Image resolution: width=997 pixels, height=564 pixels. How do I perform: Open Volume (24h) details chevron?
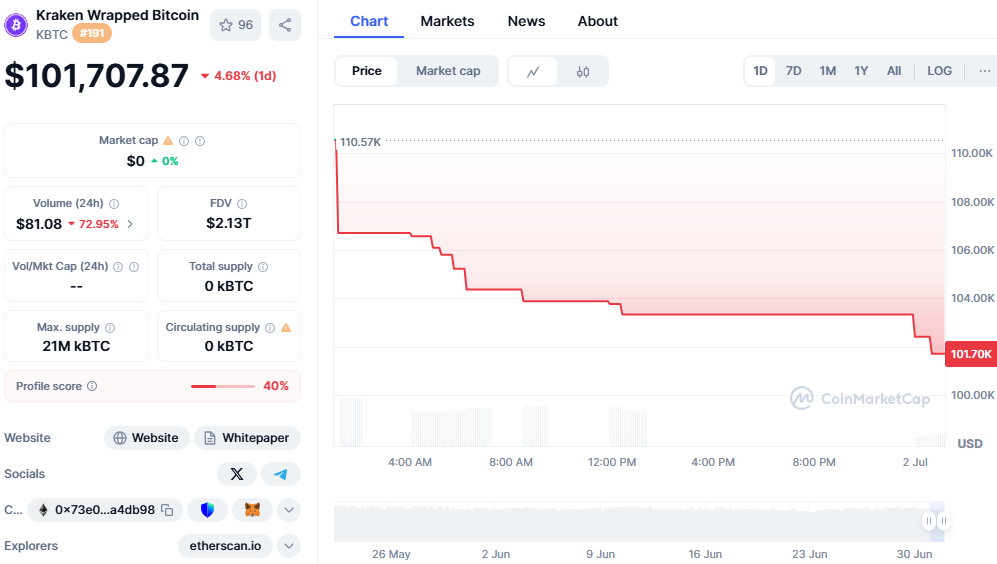(130, 224)
